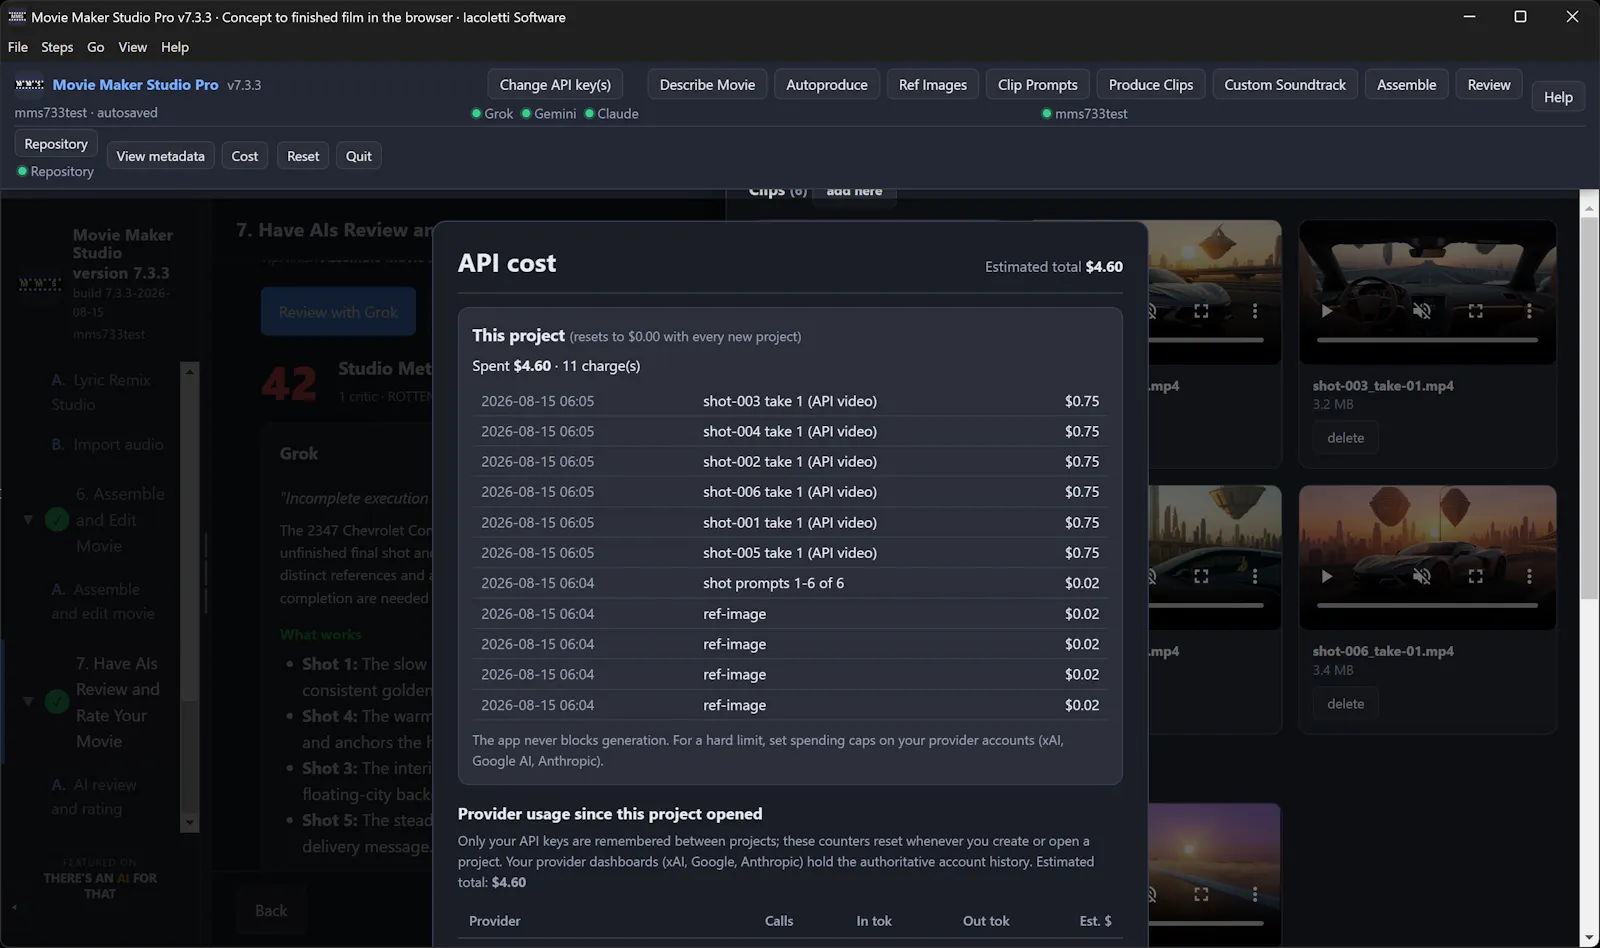
Task: Open more options on shot-006_take-01.mp4 video
Action: (1529, 576)
